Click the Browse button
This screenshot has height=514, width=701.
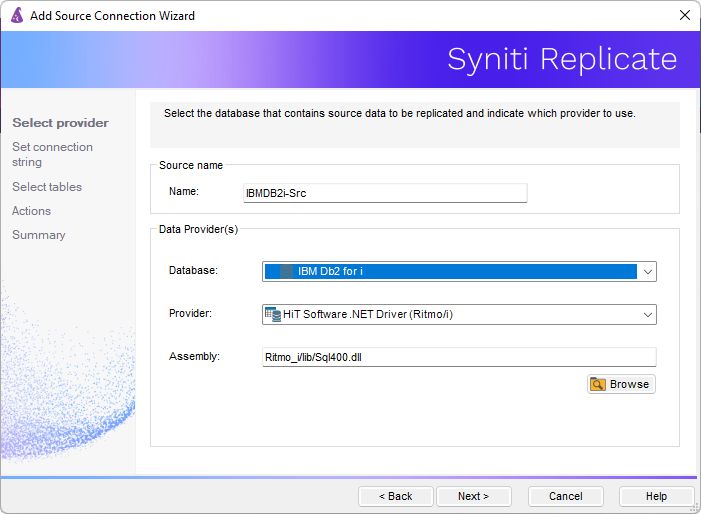621,384
